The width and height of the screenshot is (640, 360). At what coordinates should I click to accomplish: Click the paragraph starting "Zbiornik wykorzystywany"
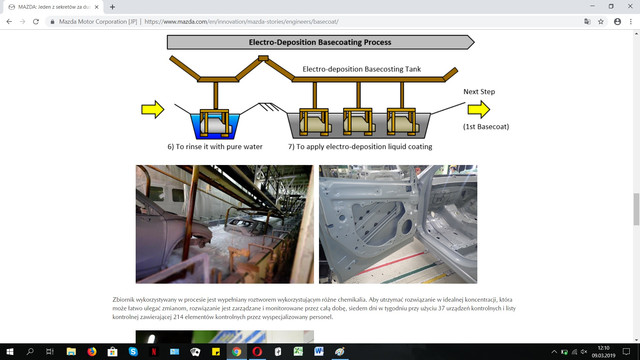coord(314,308)
